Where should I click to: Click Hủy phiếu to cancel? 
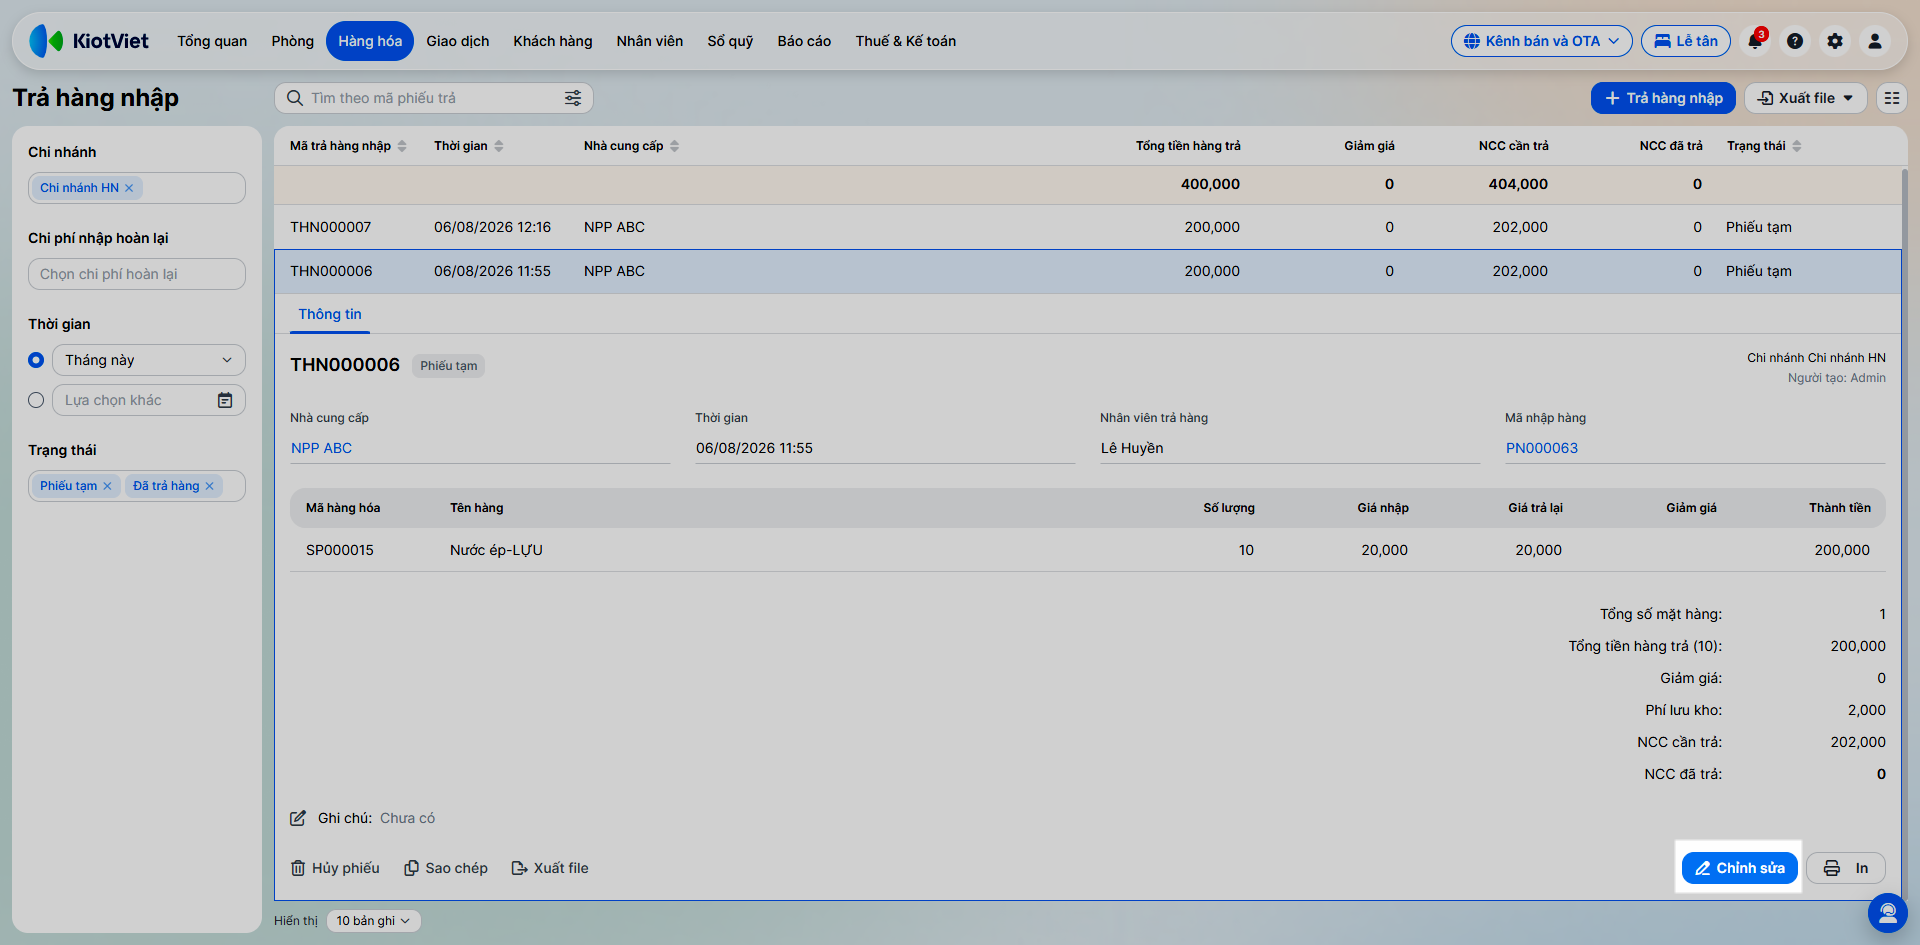click(x=335, y=868)
